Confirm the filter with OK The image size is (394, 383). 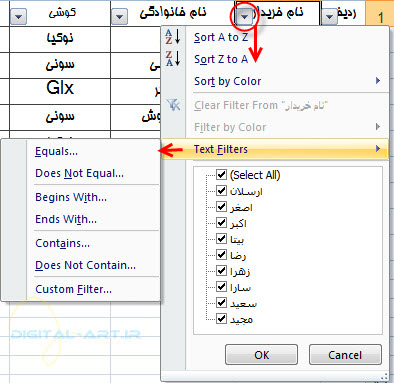(261, 355)
